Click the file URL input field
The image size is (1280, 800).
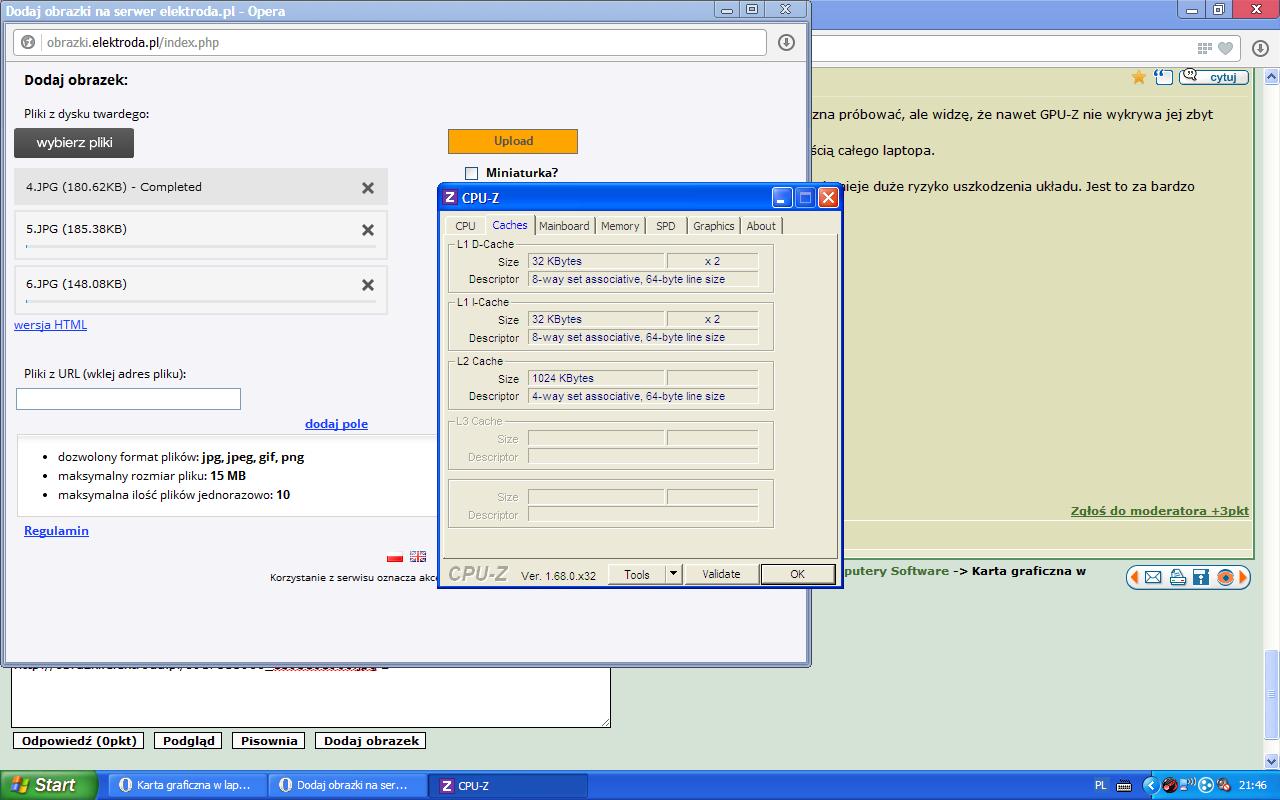click(x=128, y=399)
